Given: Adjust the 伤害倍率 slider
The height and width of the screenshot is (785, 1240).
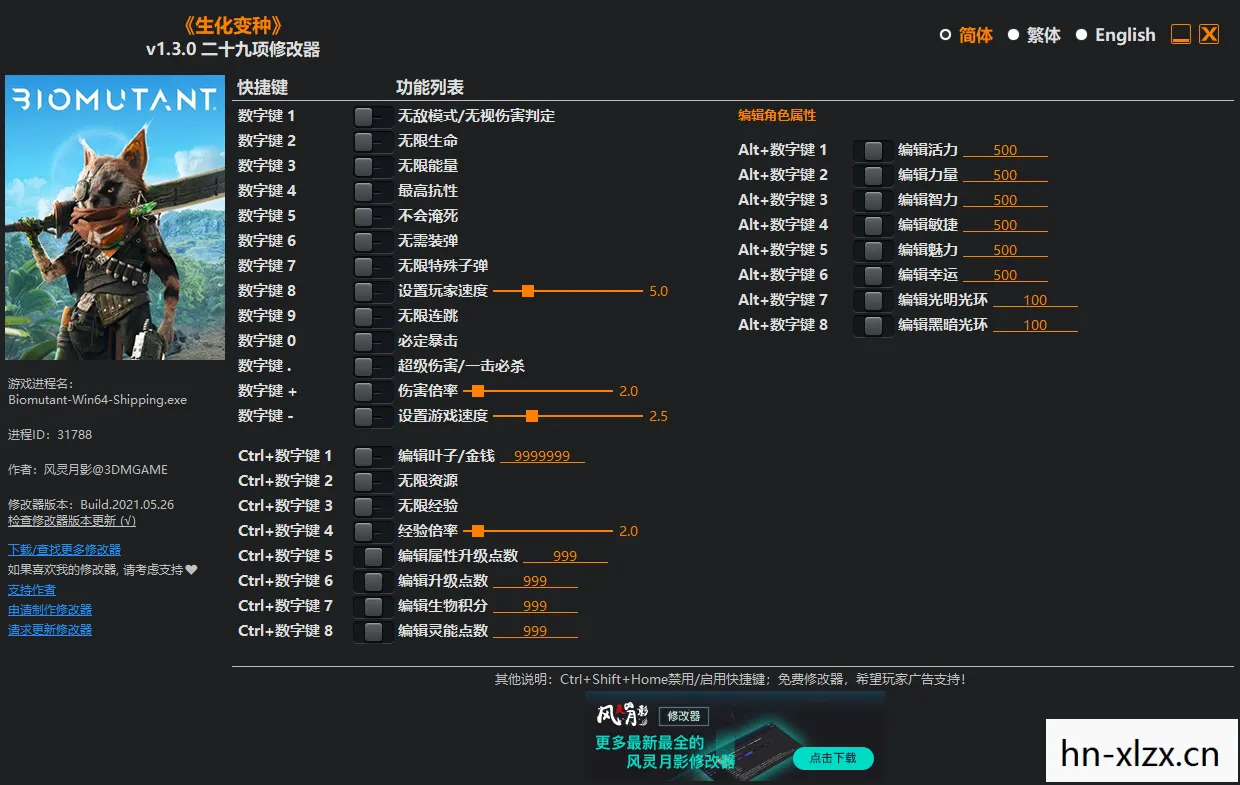Looking at the screenshot, I should [x=538, y=391].
